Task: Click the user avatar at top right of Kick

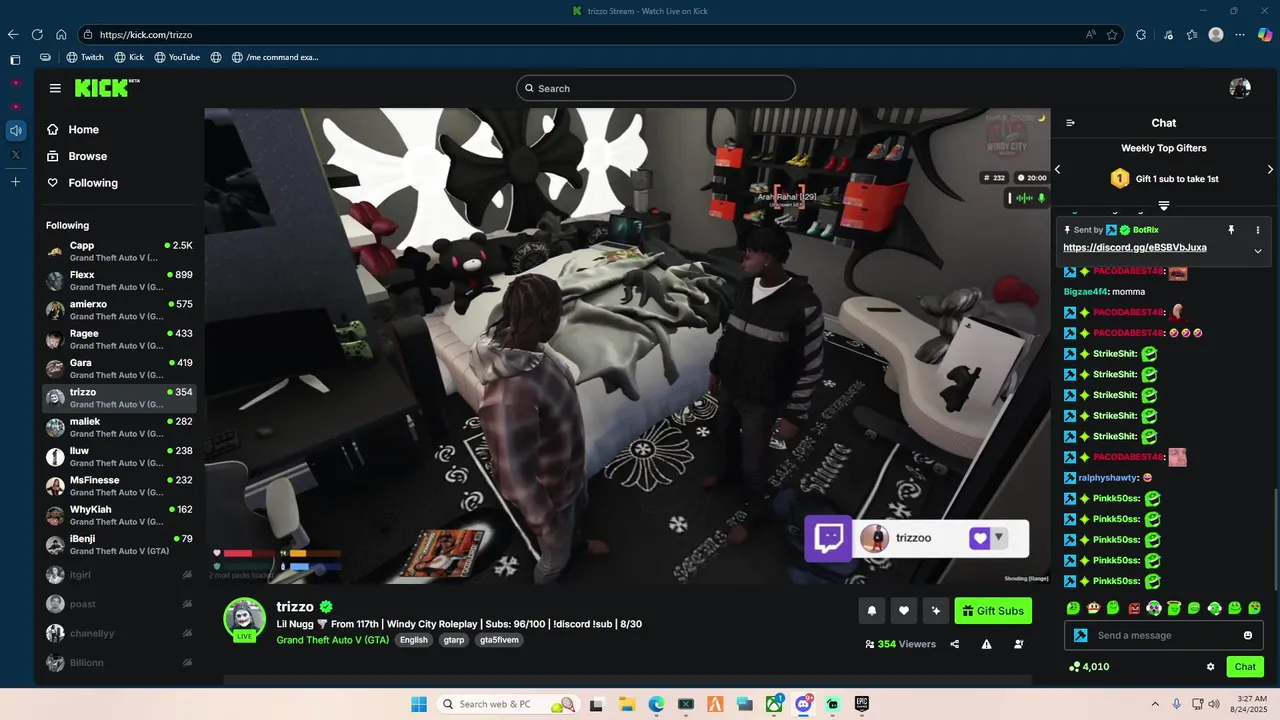Action: (x=1240, y=88)
